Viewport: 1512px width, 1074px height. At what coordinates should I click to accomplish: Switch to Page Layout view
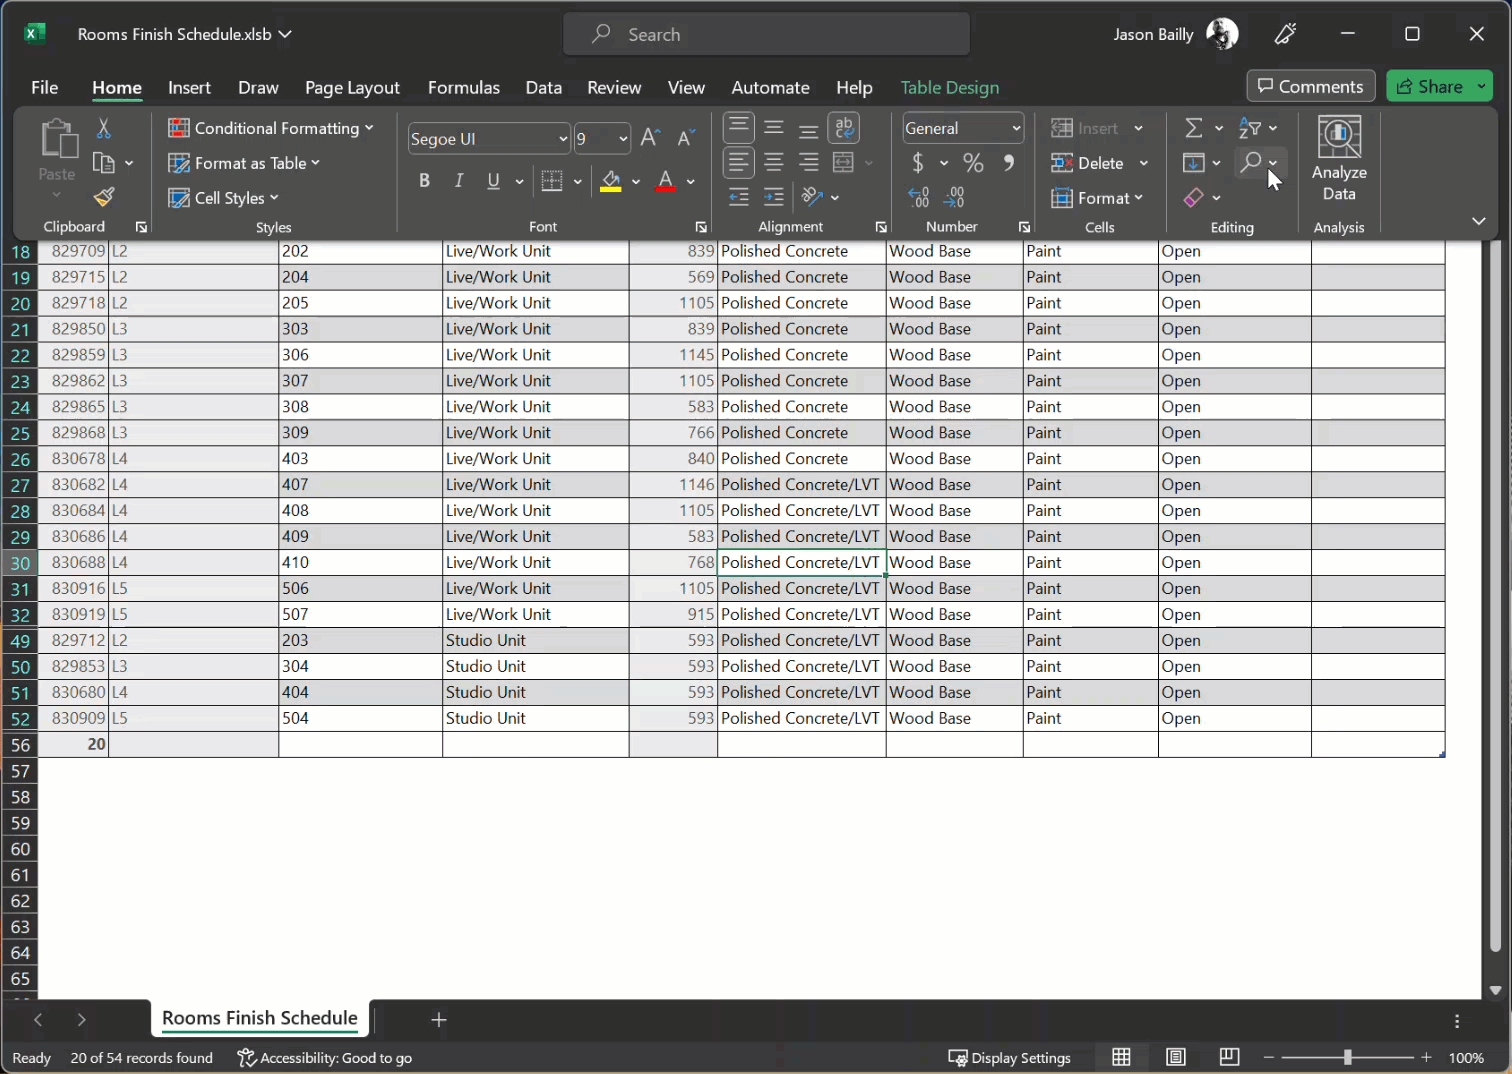pyautogui.click(x=1176, y=1057)
